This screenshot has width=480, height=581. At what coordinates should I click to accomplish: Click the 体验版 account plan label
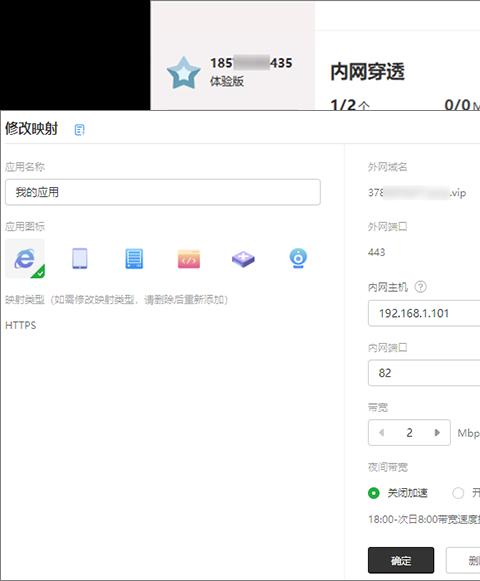click(x=227, y=81)
